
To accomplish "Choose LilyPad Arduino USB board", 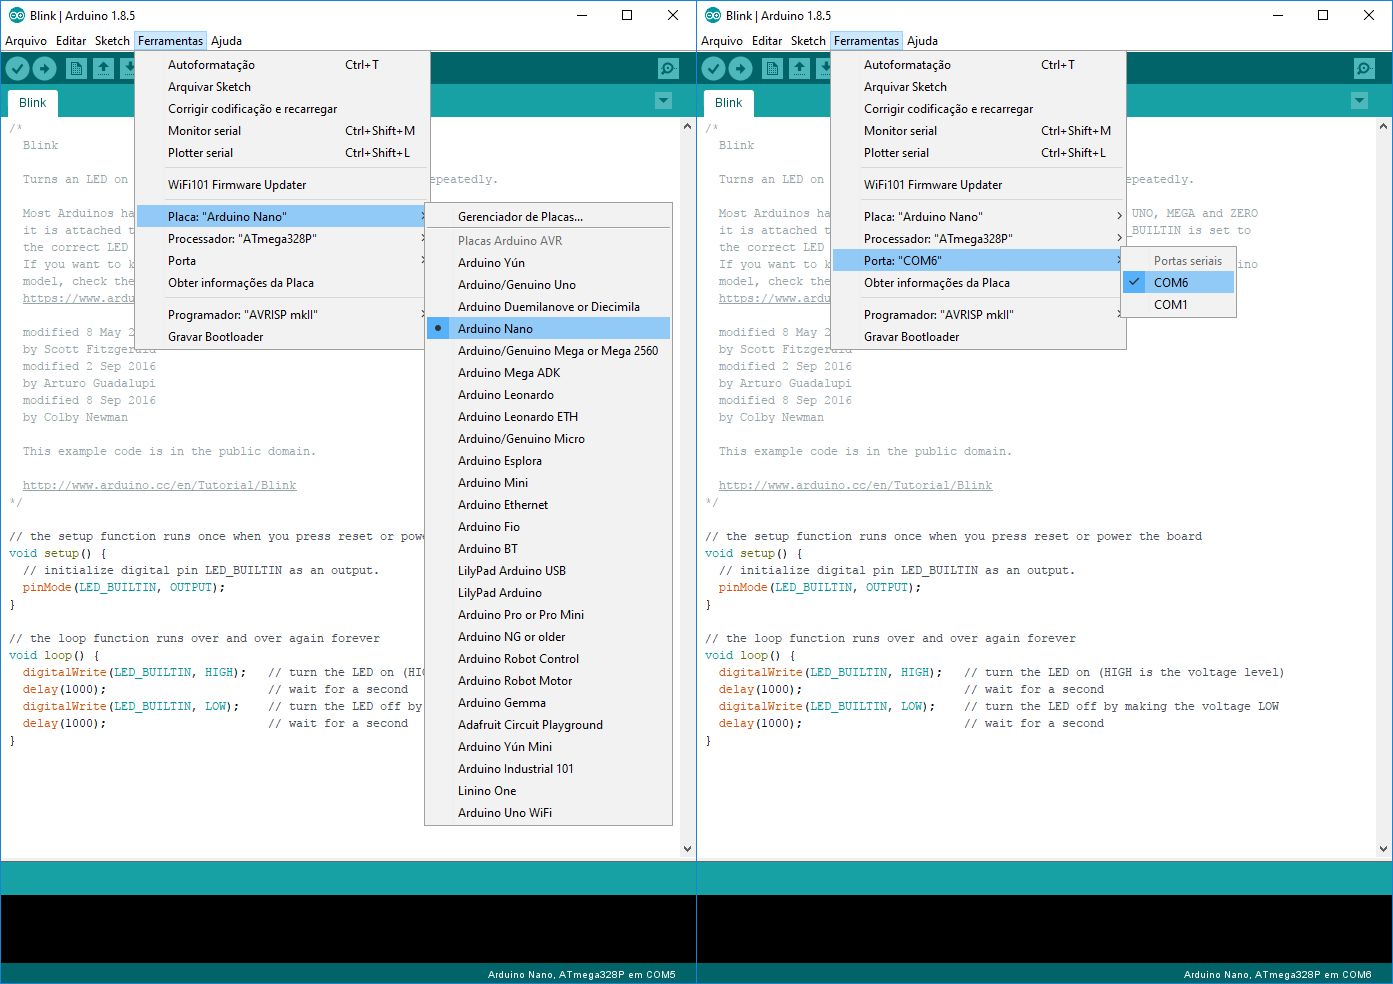I will (548, 570).
